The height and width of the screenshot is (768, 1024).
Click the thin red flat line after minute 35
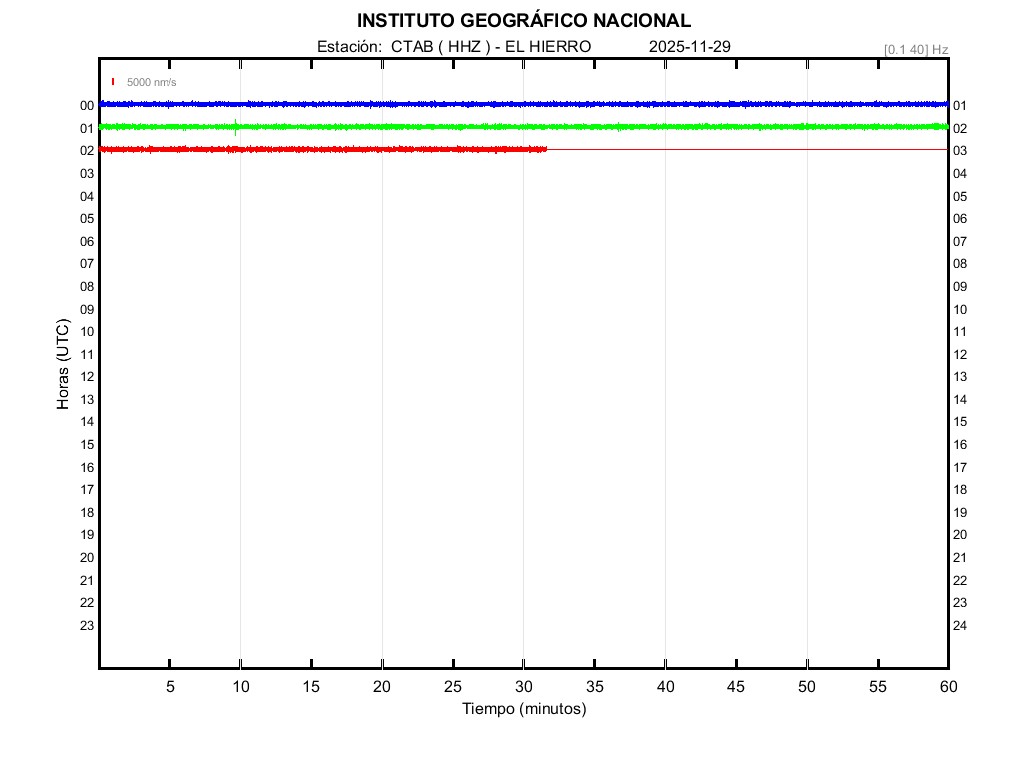750,149
